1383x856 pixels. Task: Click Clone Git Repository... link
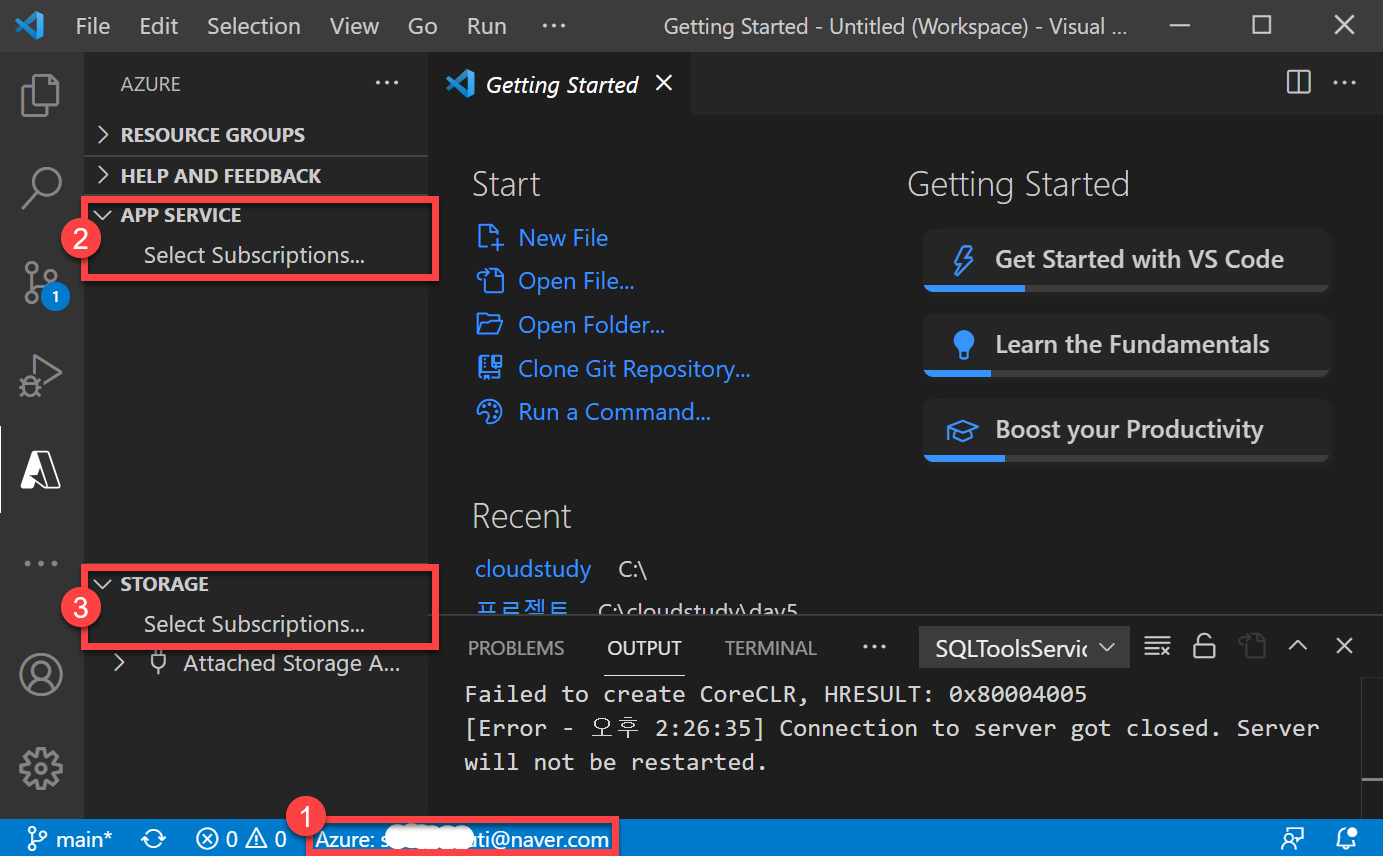click(x=634, y=369)
